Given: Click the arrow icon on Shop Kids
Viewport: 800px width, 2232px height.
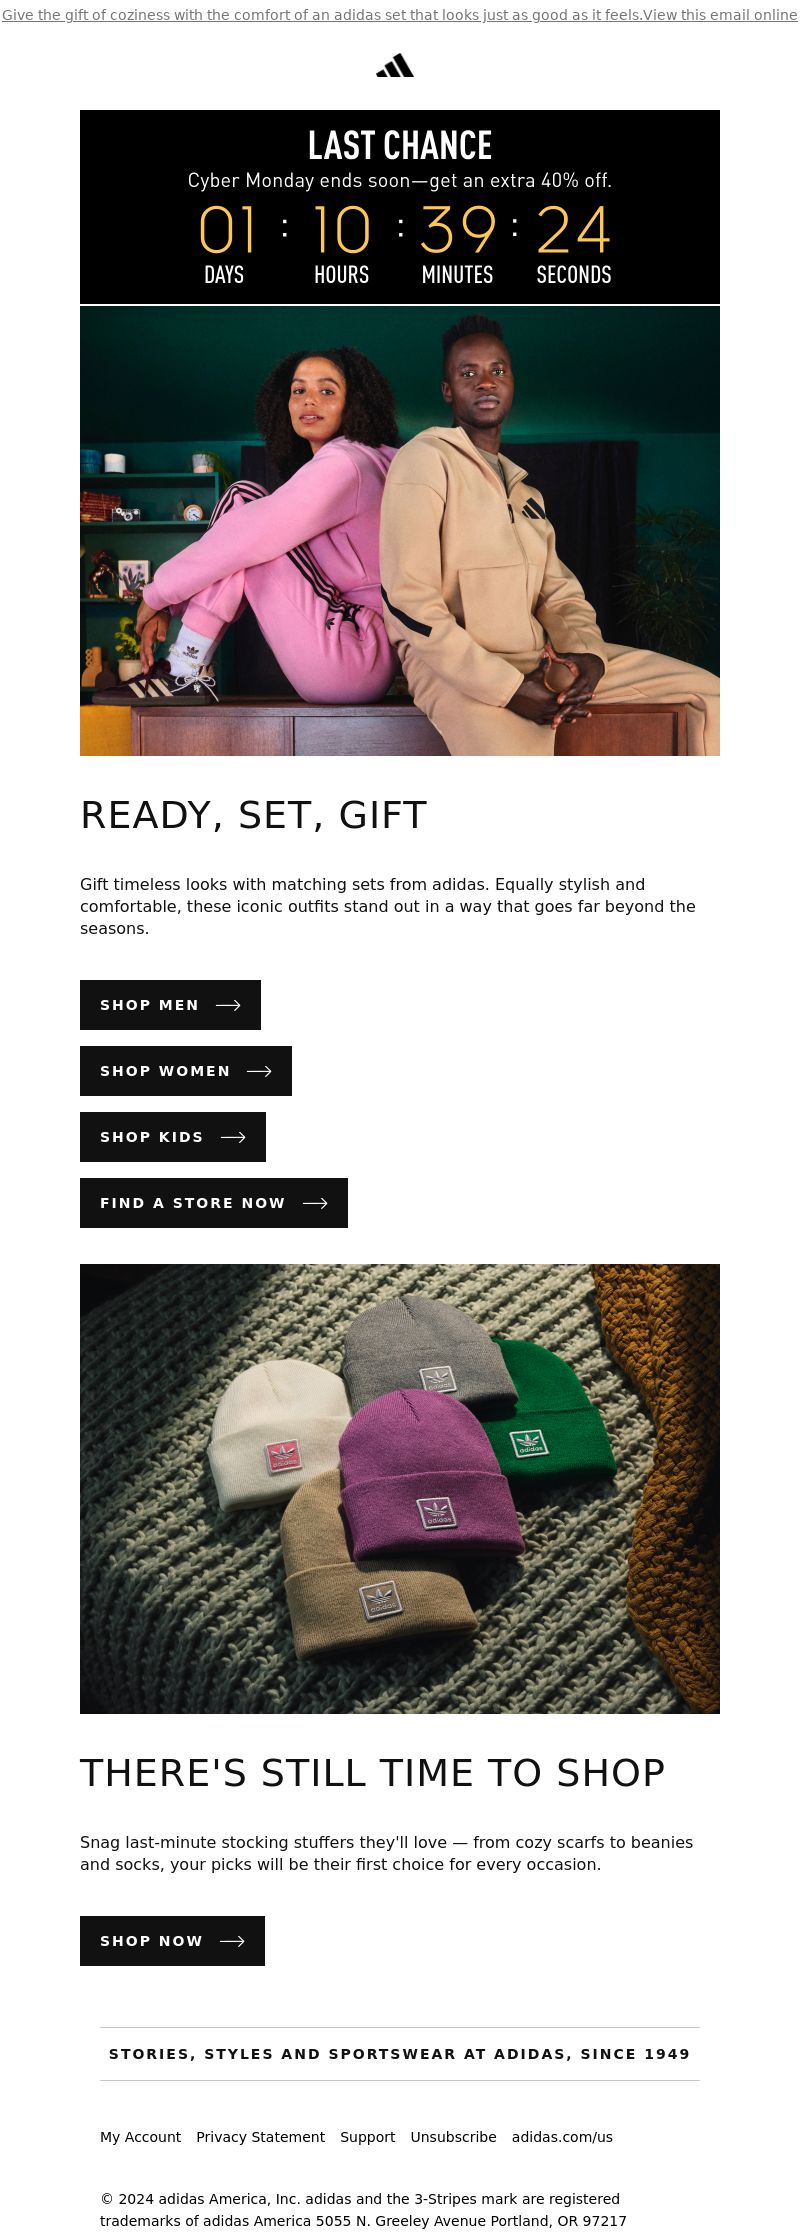Looking at the screenshot, I should click(233, 1137).
